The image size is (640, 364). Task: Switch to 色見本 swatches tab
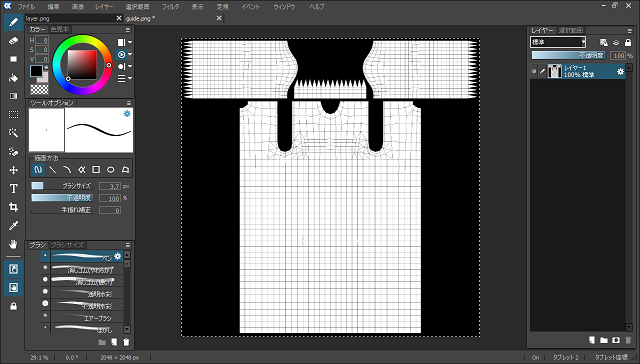click(60, 29)
